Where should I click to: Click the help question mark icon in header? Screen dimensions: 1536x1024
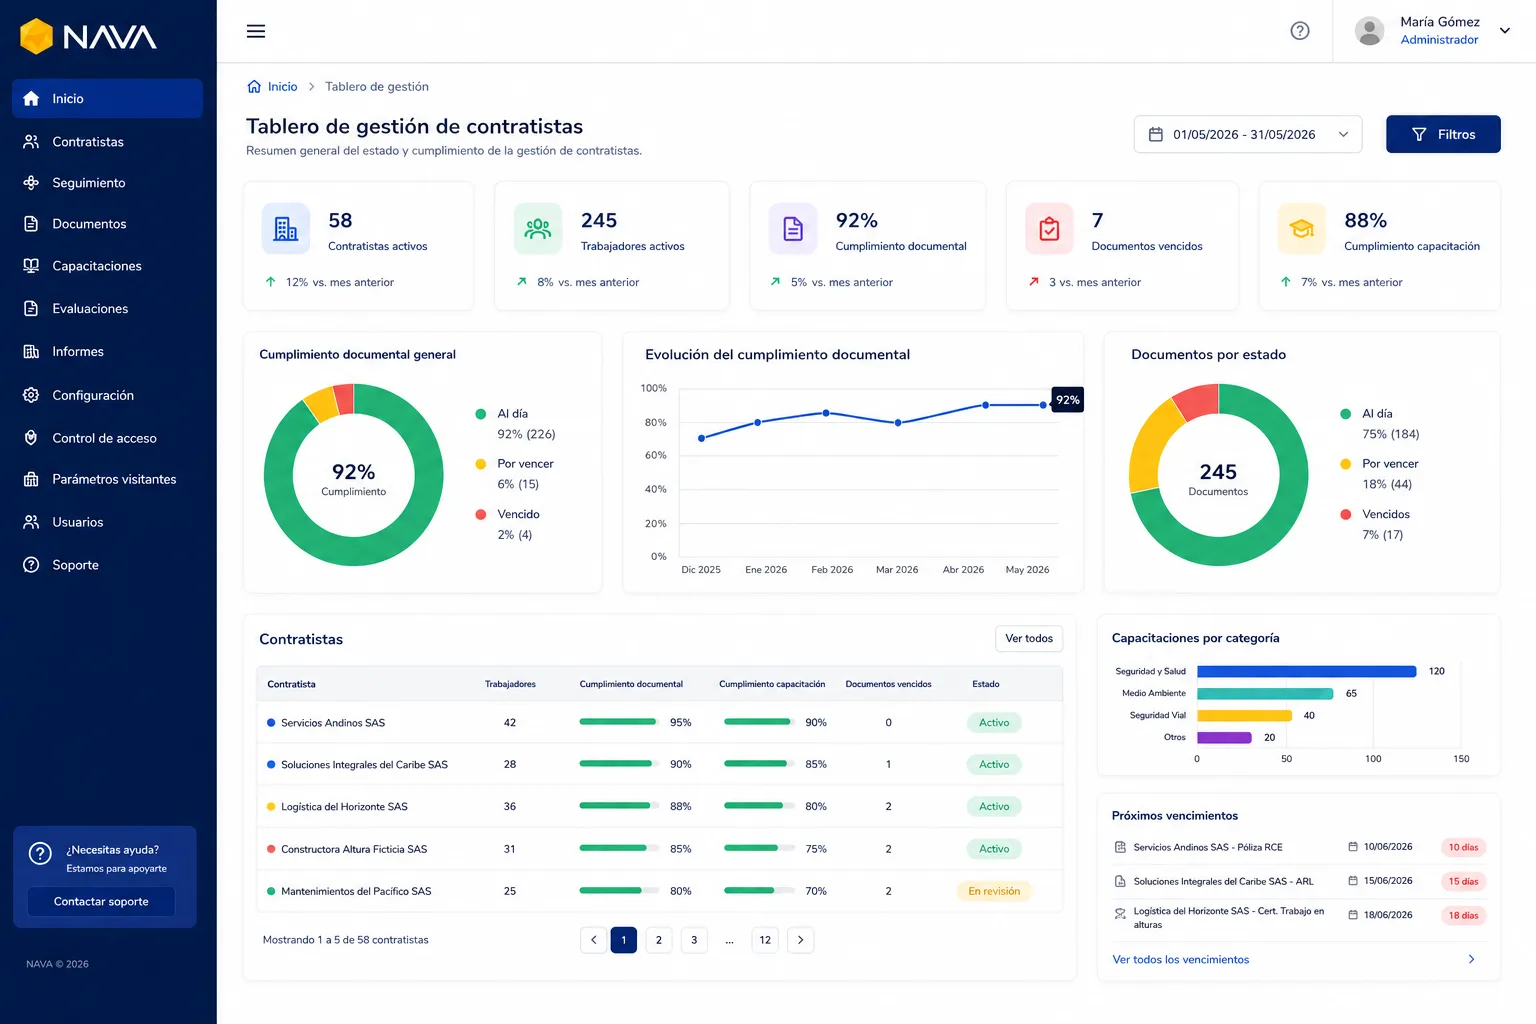(x=1300, y=31)
